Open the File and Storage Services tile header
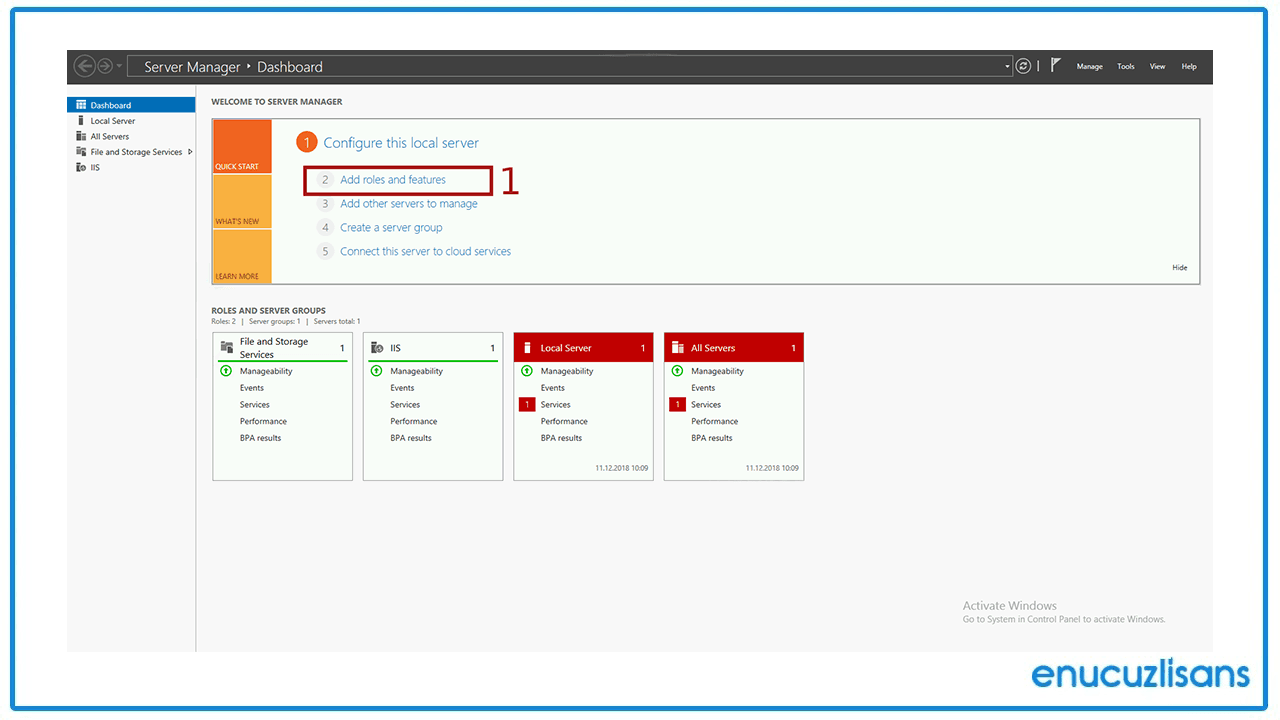Screen dimensions: 1280x720 click(283, 347)
